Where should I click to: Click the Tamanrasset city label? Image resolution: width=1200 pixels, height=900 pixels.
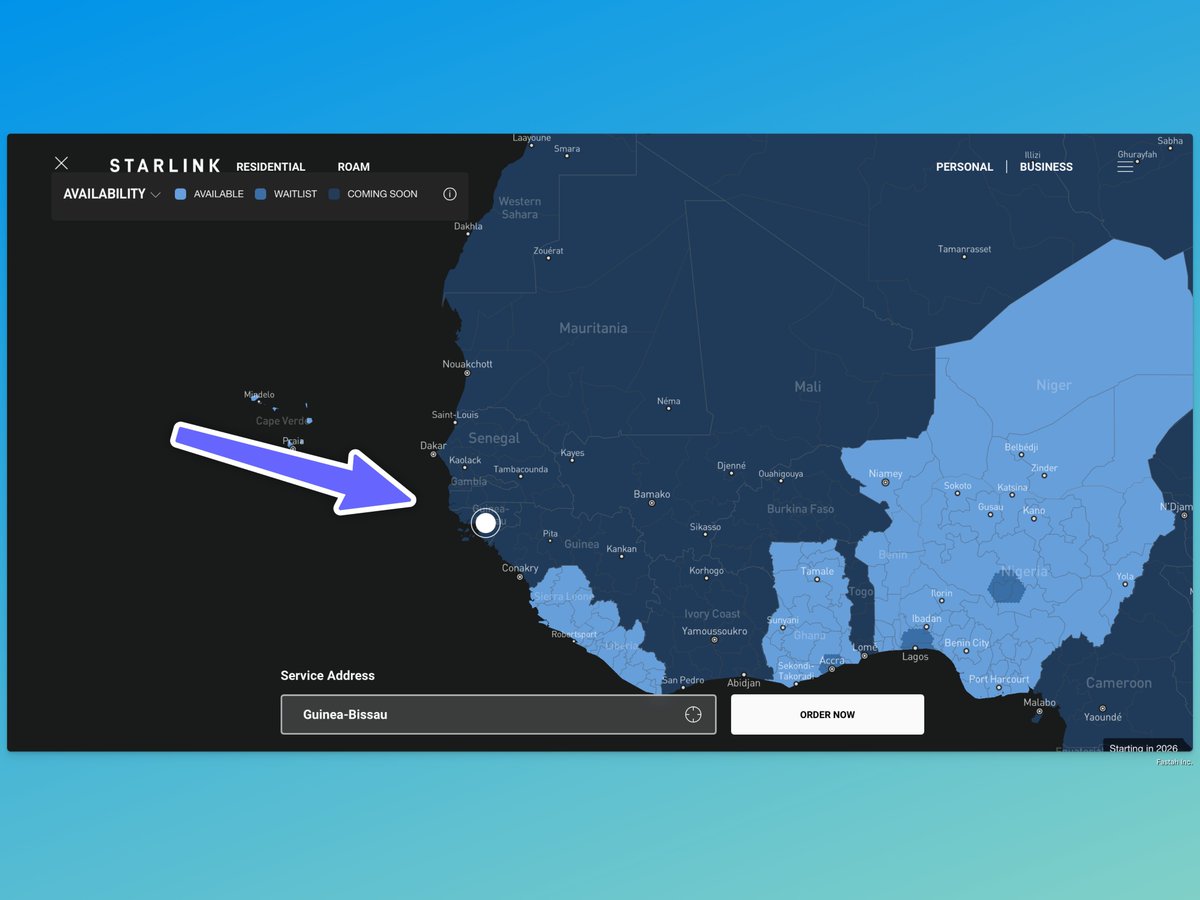coord(964,249)
